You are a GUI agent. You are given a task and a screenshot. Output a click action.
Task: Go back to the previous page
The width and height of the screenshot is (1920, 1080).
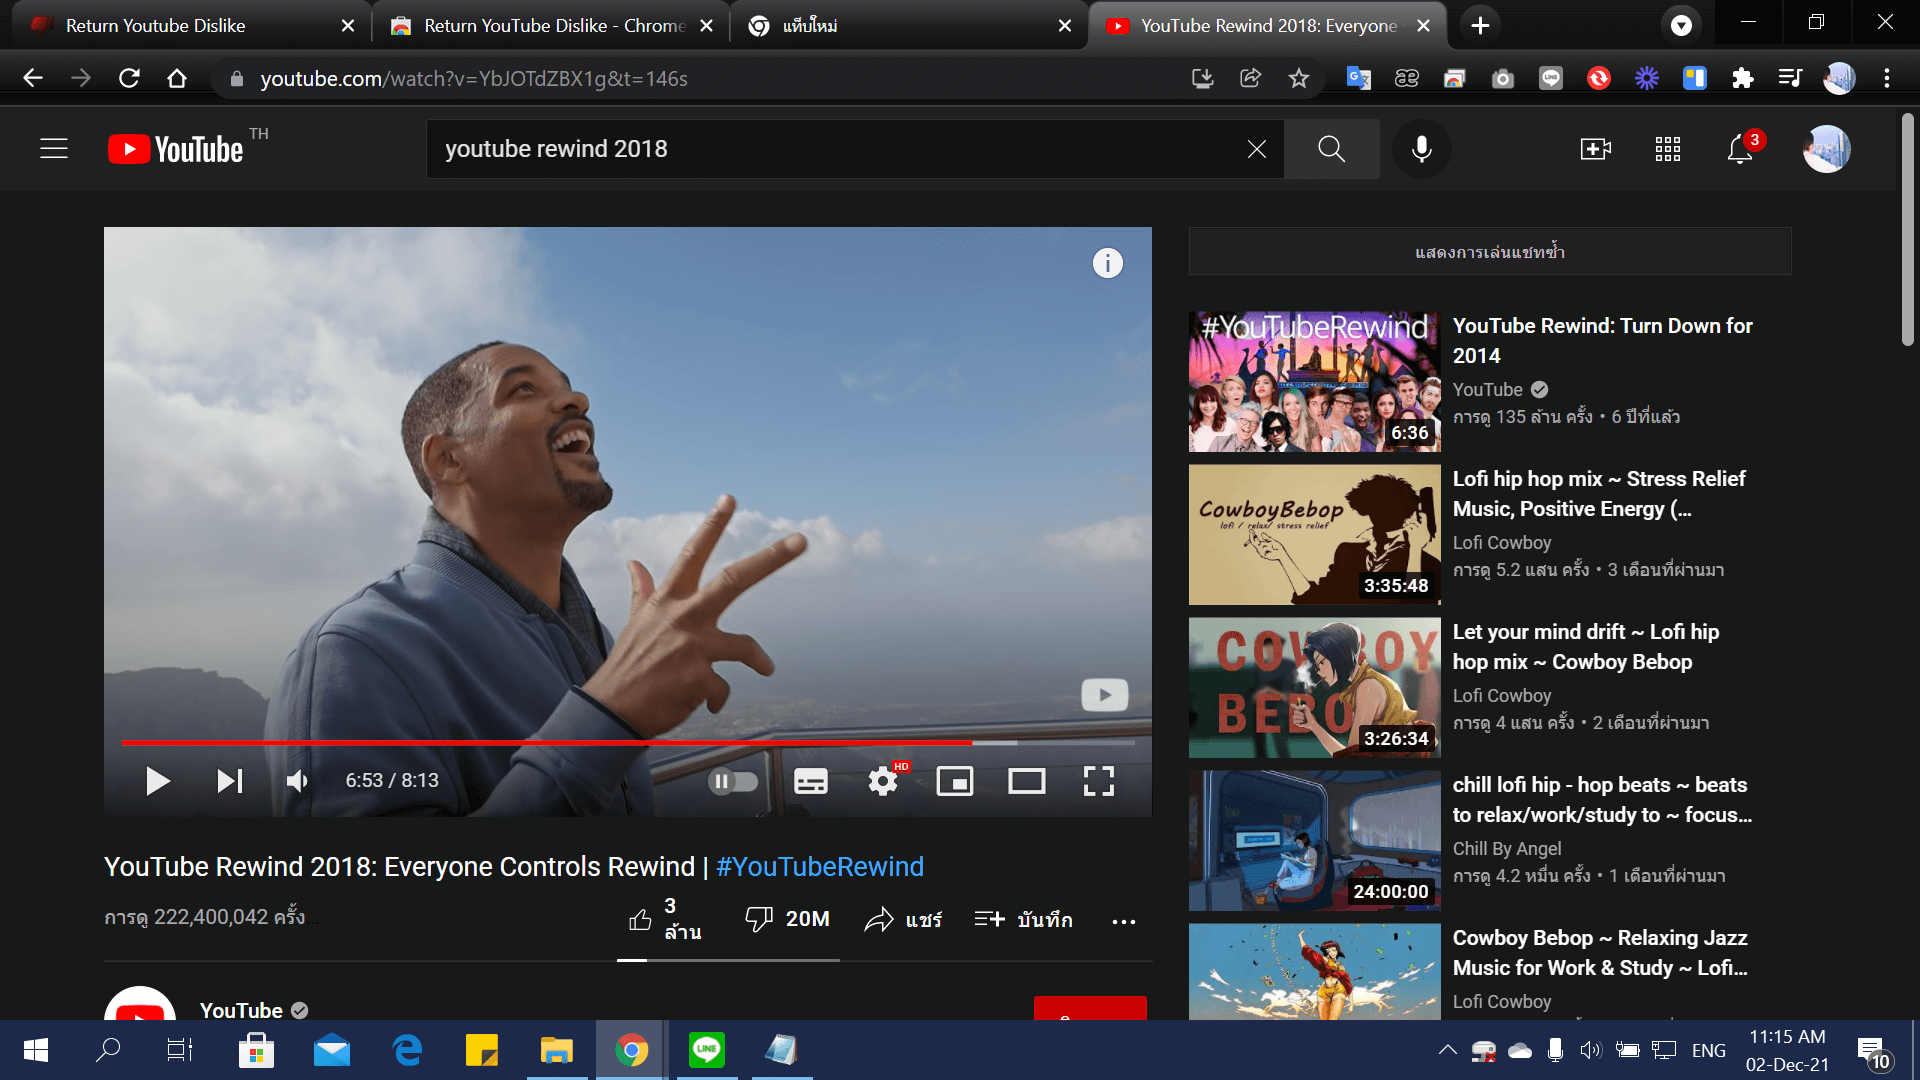(x=33, y=78)
